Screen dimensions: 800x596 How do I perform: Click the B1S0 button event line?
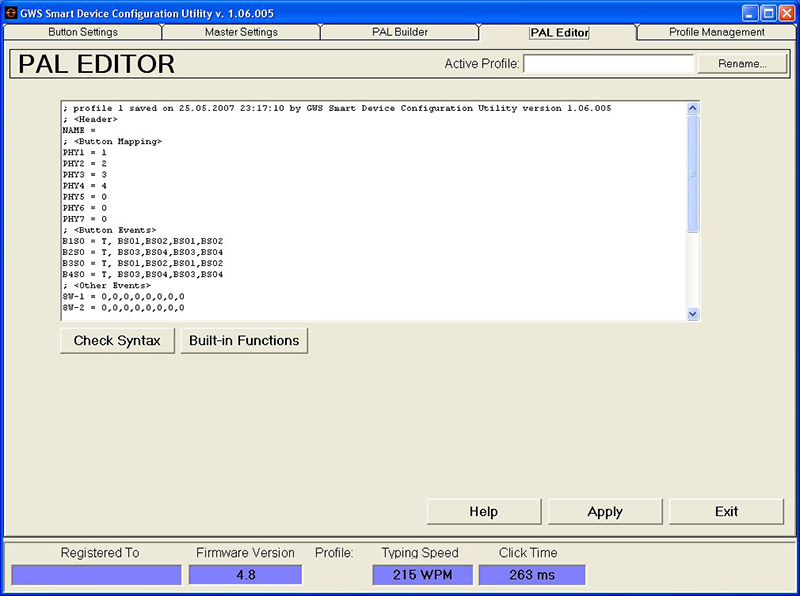tap(143, 241)
